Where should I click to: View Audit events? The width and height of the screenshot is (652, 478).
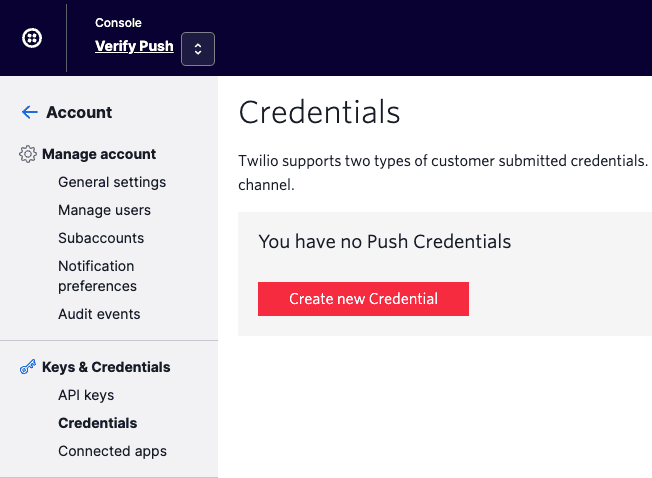tap(99, 314)
